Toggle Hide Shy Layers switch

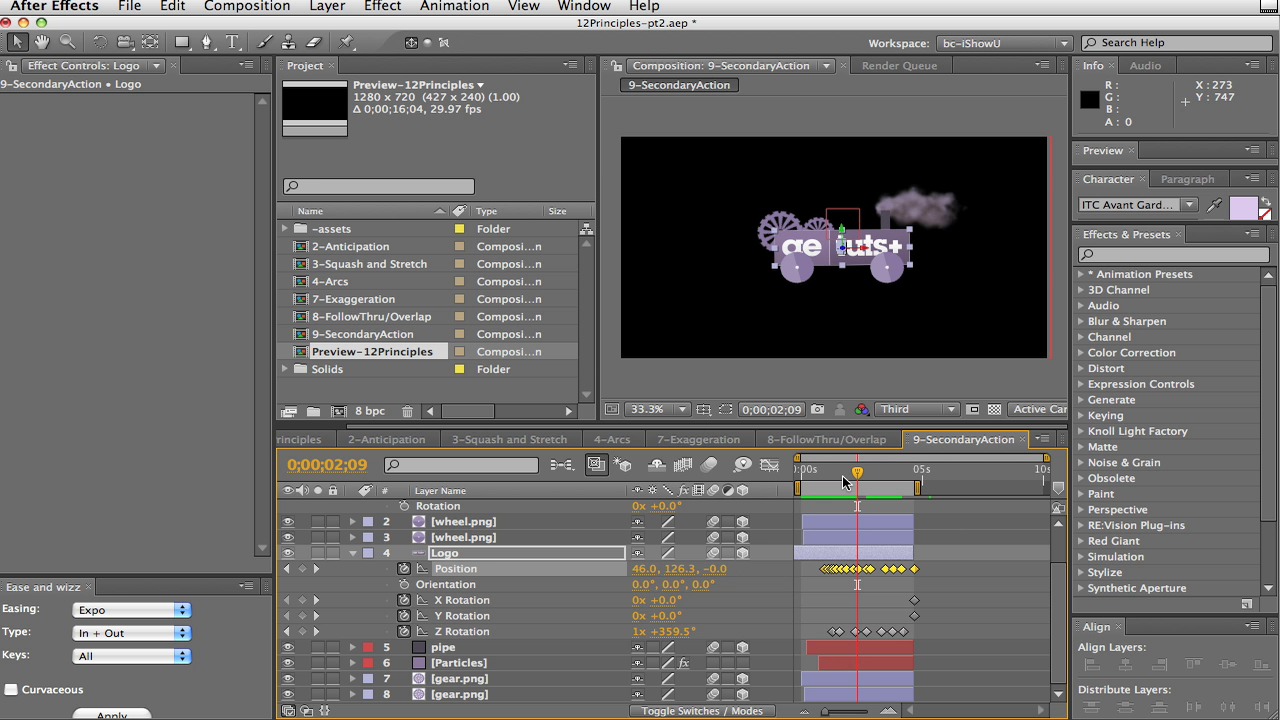(x=657, y=465)
